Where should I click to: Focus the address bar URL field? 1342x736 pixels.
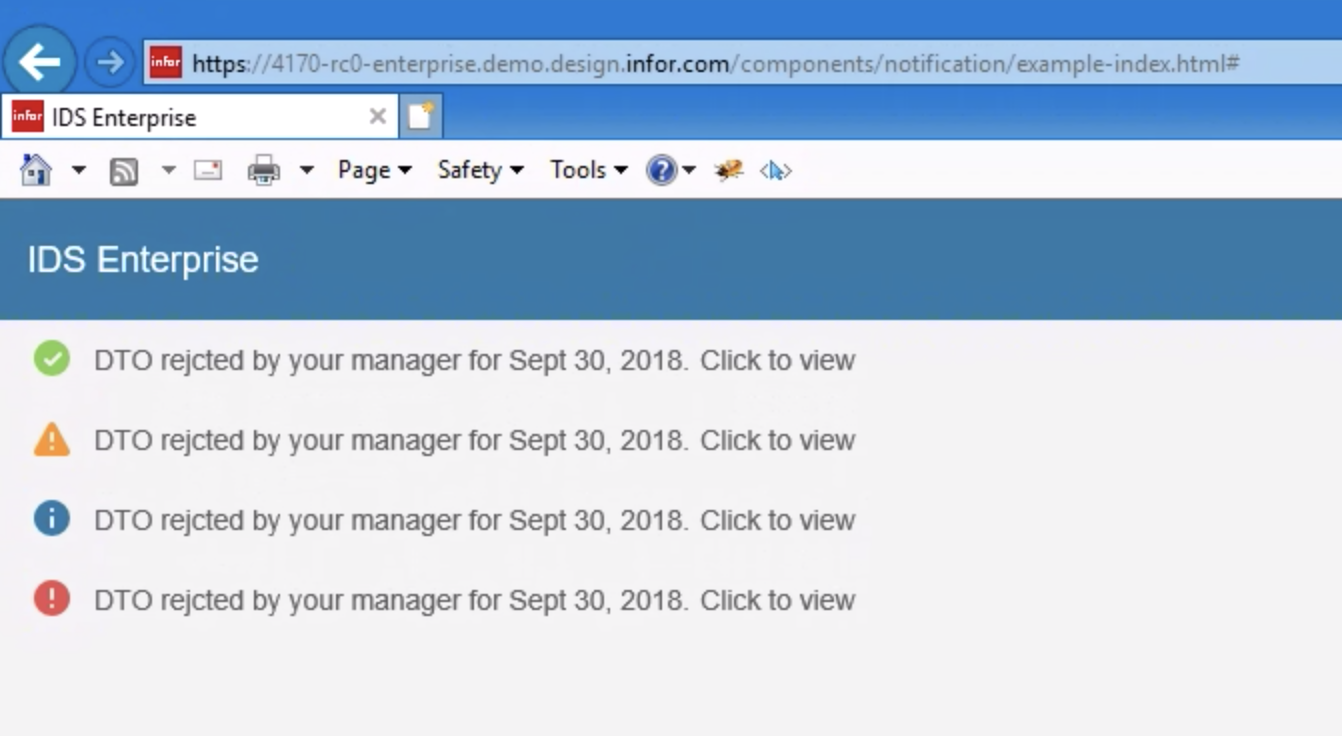(x=742, y=63)
